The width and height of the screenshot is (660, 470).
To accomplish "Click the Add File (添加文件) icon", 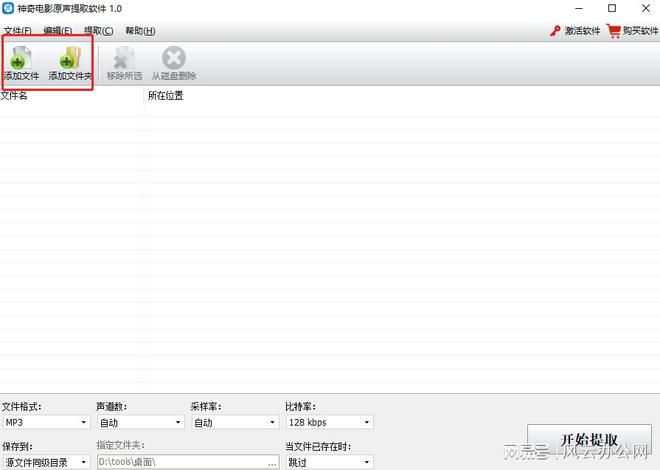I will pos(21,58).
